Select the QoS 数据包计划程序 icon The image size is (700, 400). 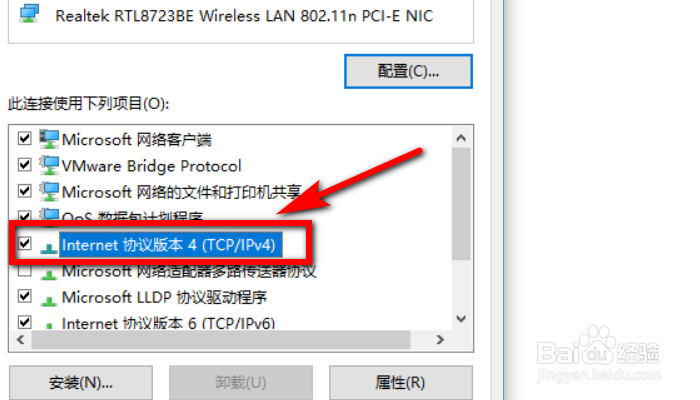point(49,215)
